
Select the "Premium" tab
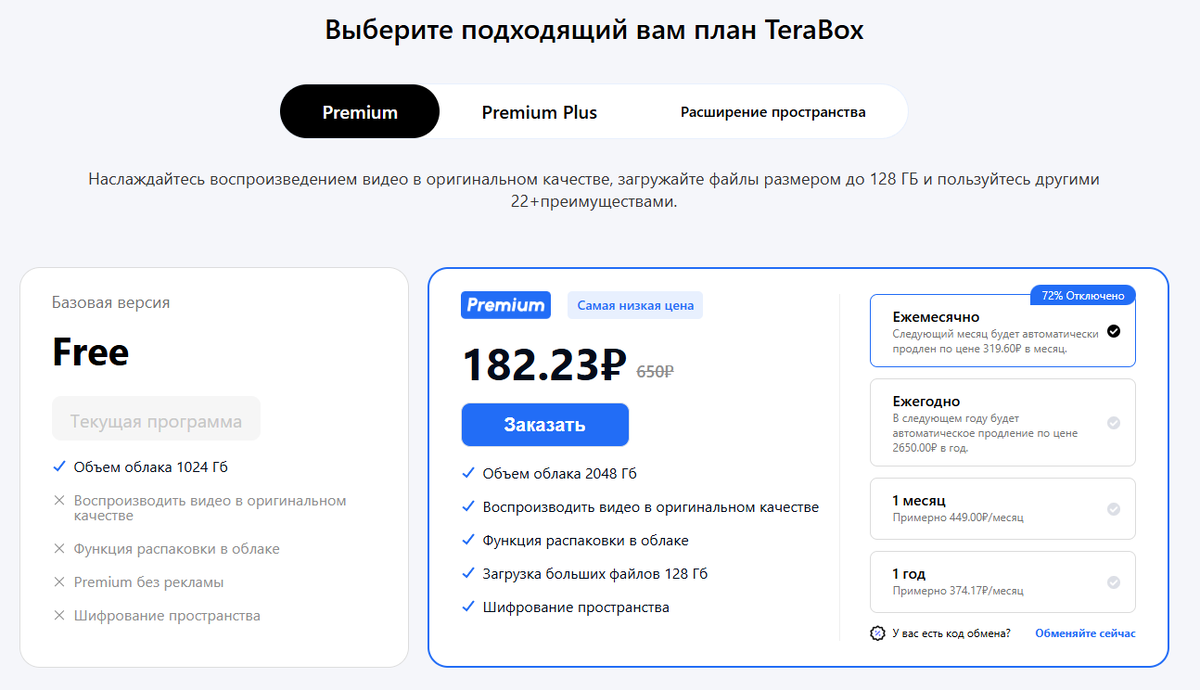[x=359, y=111]
